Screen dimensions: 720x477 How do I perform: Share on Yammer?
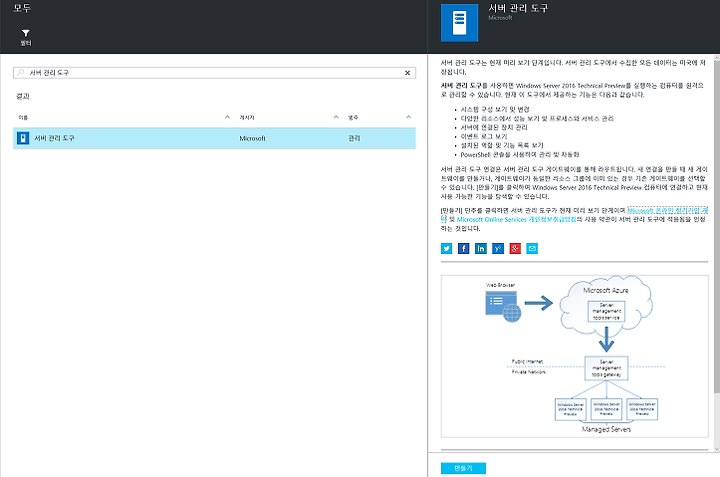point(498,248)
